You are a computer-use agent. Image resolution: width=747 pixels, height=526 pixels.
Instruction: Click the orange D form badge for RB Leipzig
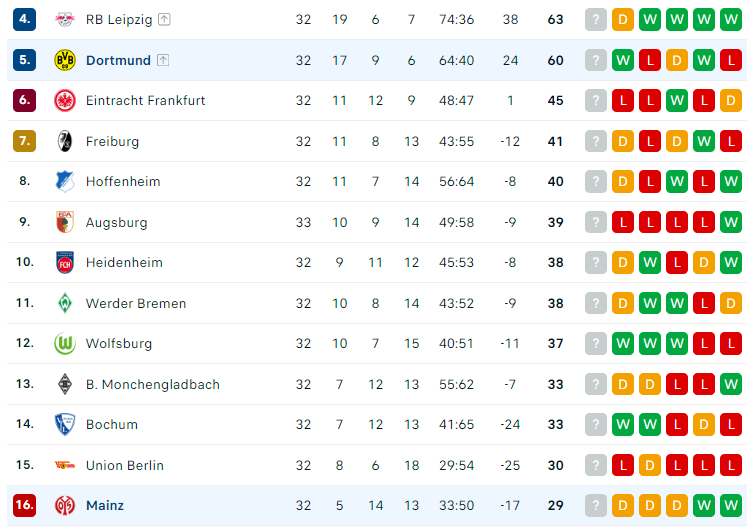[x=623, y=20]
